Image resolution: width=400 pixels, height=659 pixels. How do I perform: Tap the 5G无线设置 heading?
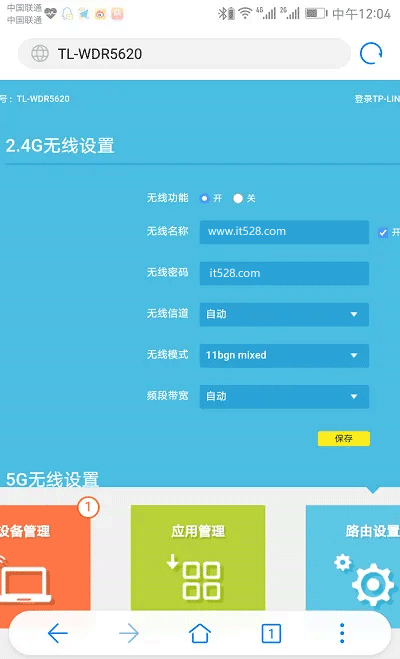(53, 479)
